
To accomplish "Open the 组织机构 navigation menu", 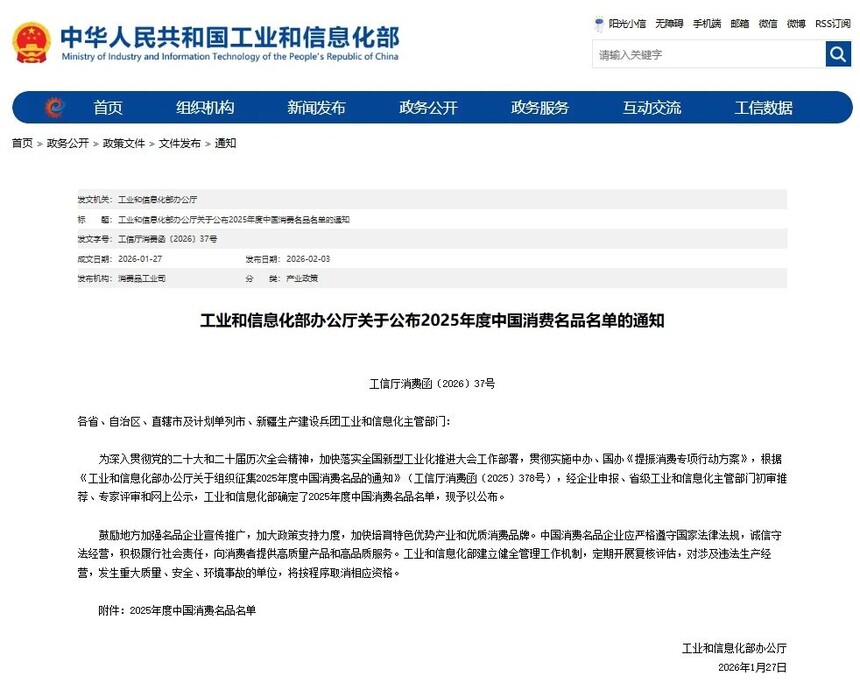I will coord(205,107).
